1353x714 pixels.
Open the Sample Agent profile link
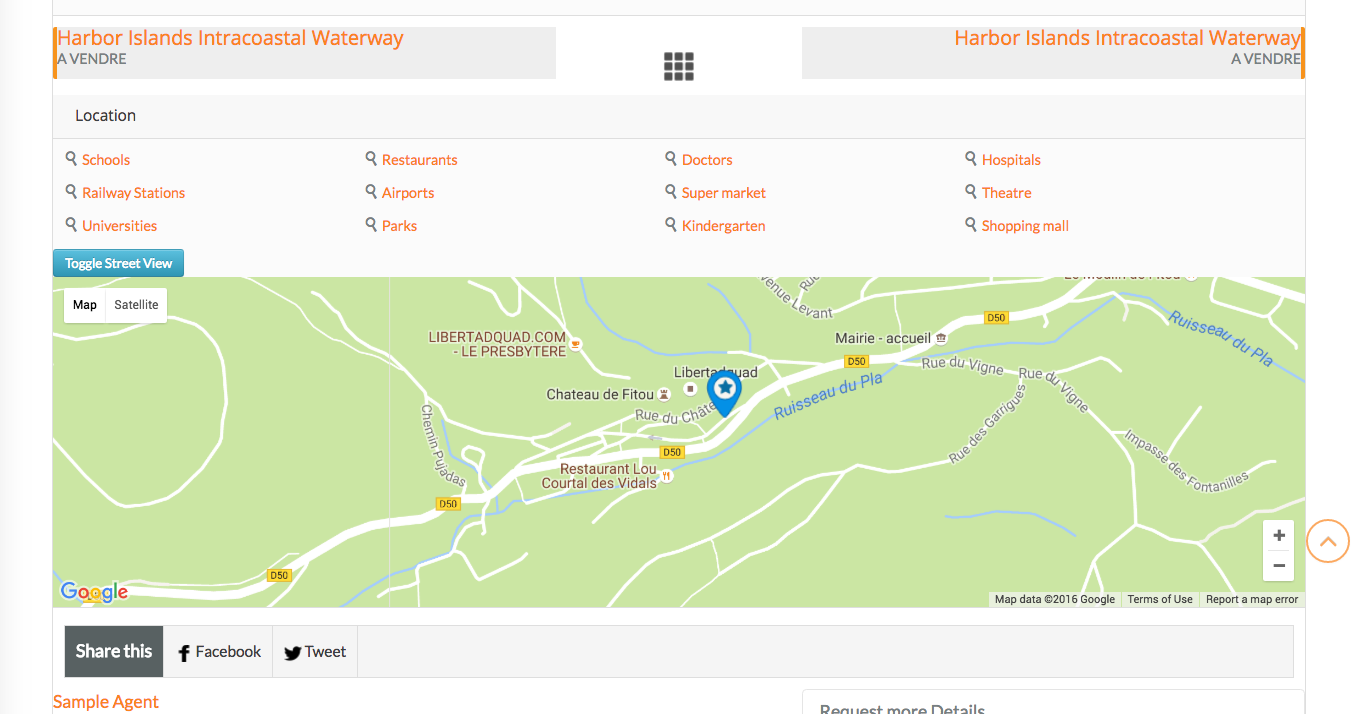(106, 702)
